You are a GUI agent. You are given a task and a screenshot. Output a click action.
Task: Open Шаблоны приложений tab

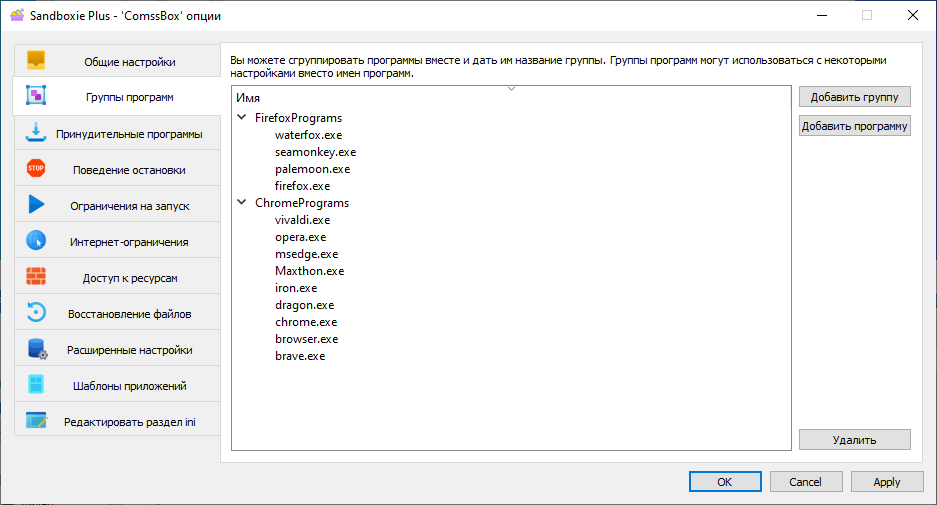[117, 385]
